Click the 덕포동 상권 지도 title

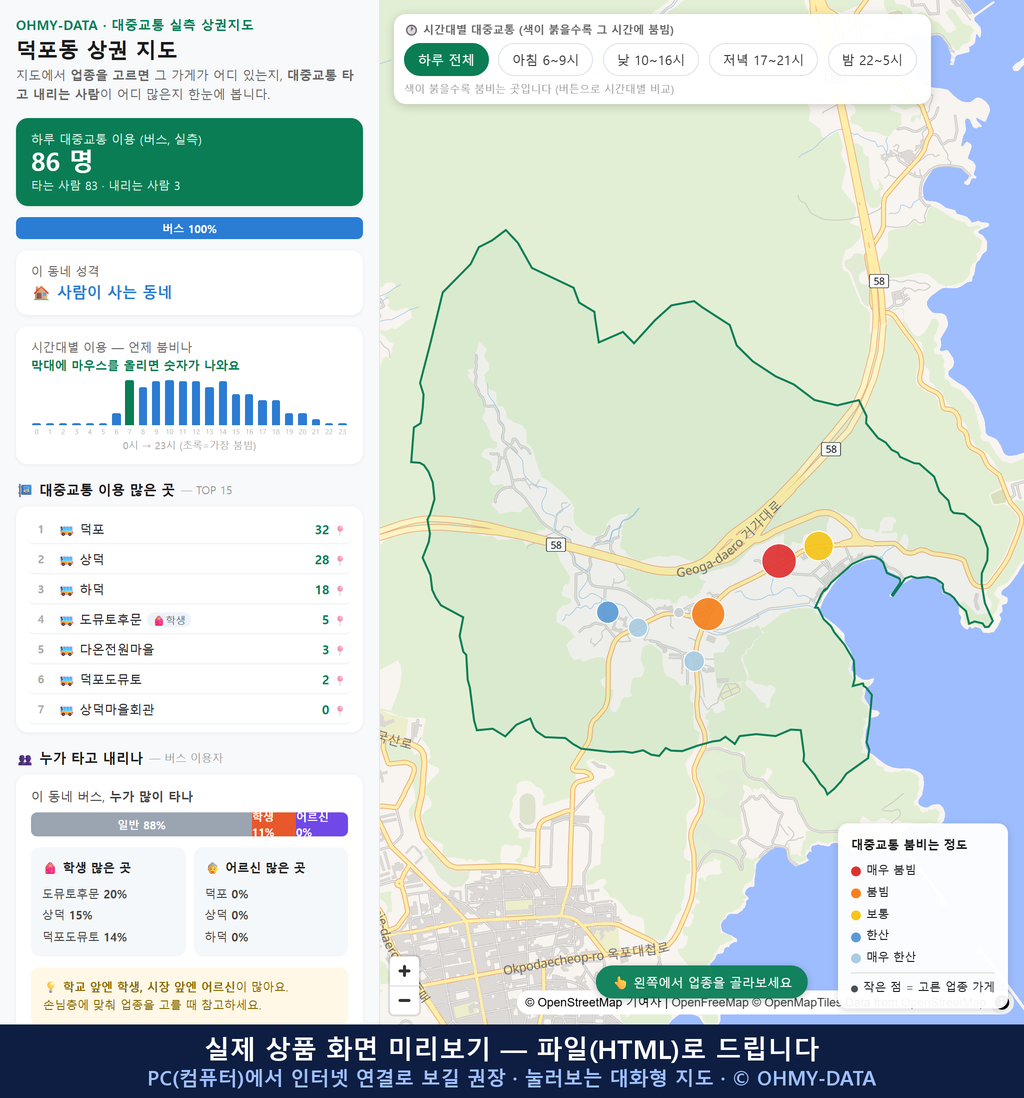(x=97, y=50)
